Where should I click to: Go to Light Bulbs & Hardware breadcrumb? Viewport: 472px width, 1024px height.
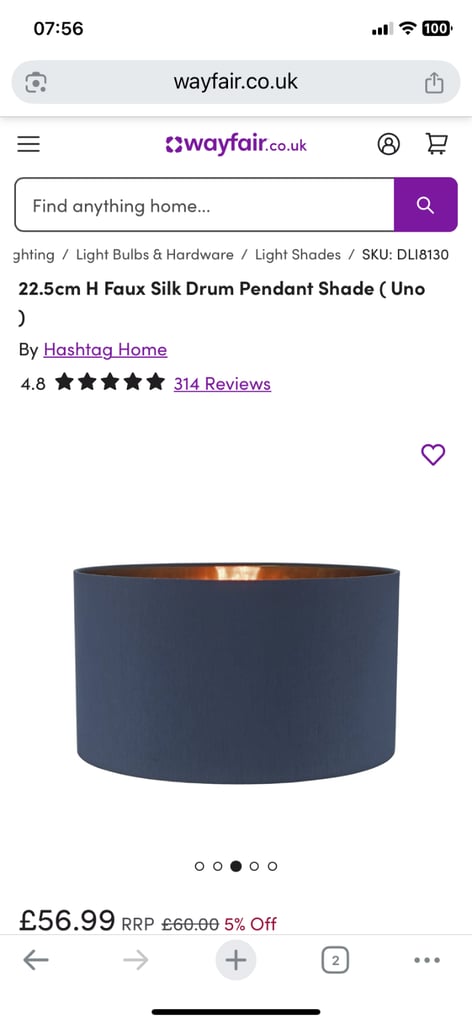click(155, 255)
